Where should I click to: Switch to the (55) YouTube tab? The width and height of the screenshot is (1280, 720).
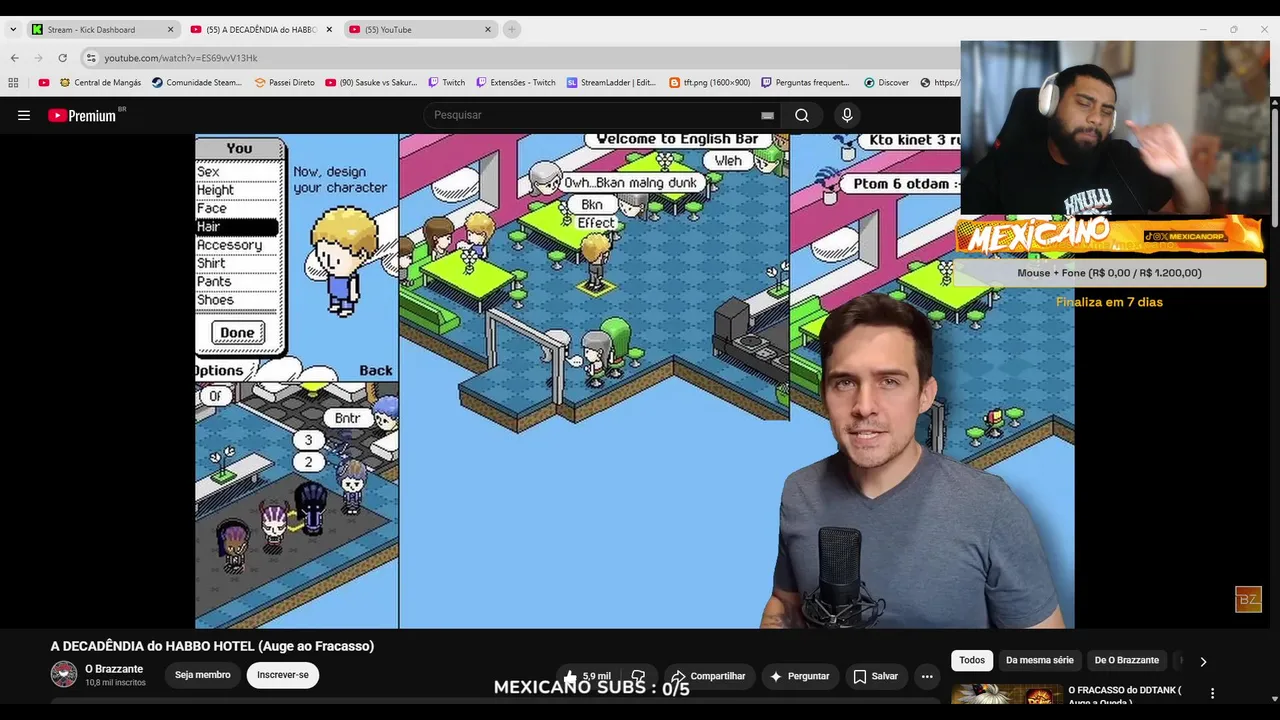[x=420, y=30]
